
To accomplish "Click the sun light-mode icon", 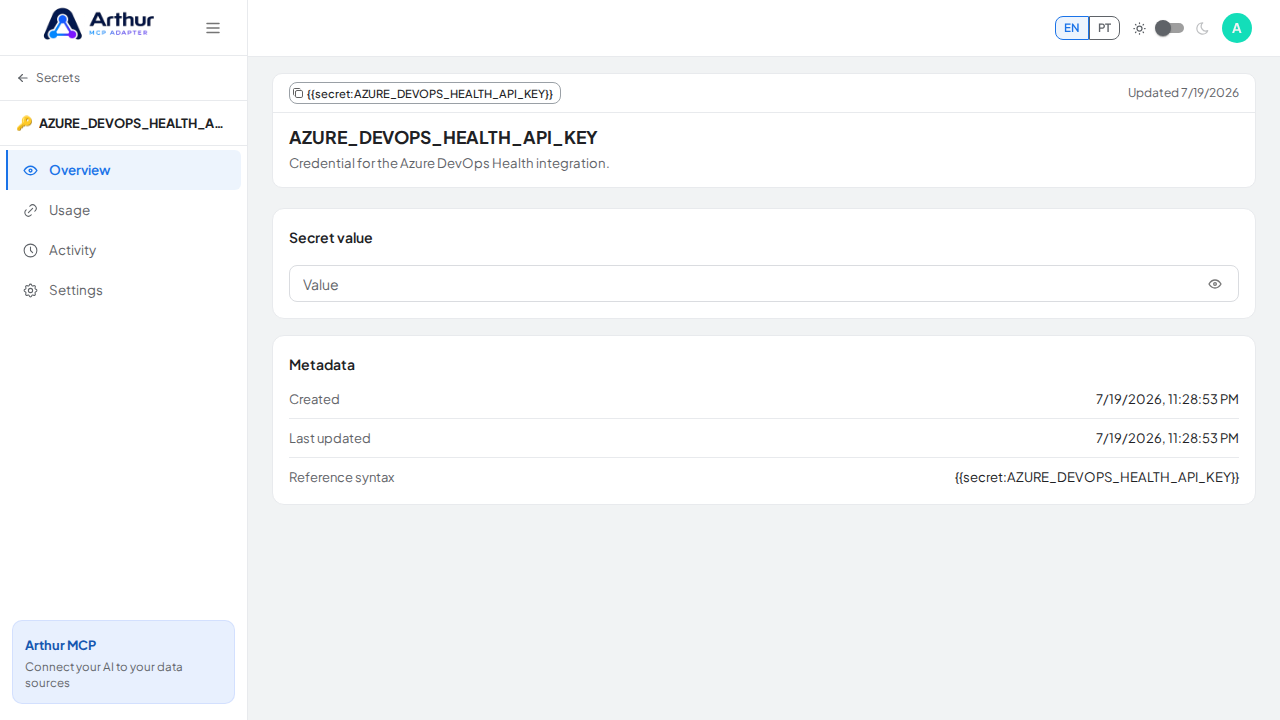I will click(1139, 28).
